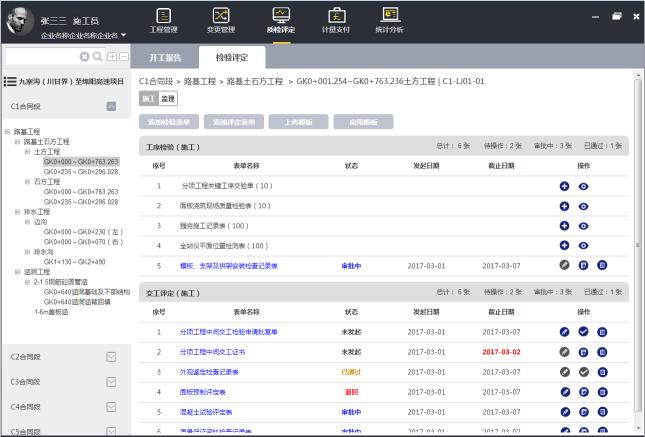Viewport: 645px width, 437px height.
Task: Select the 监理 toggle option
Action: tap(168, 99)
